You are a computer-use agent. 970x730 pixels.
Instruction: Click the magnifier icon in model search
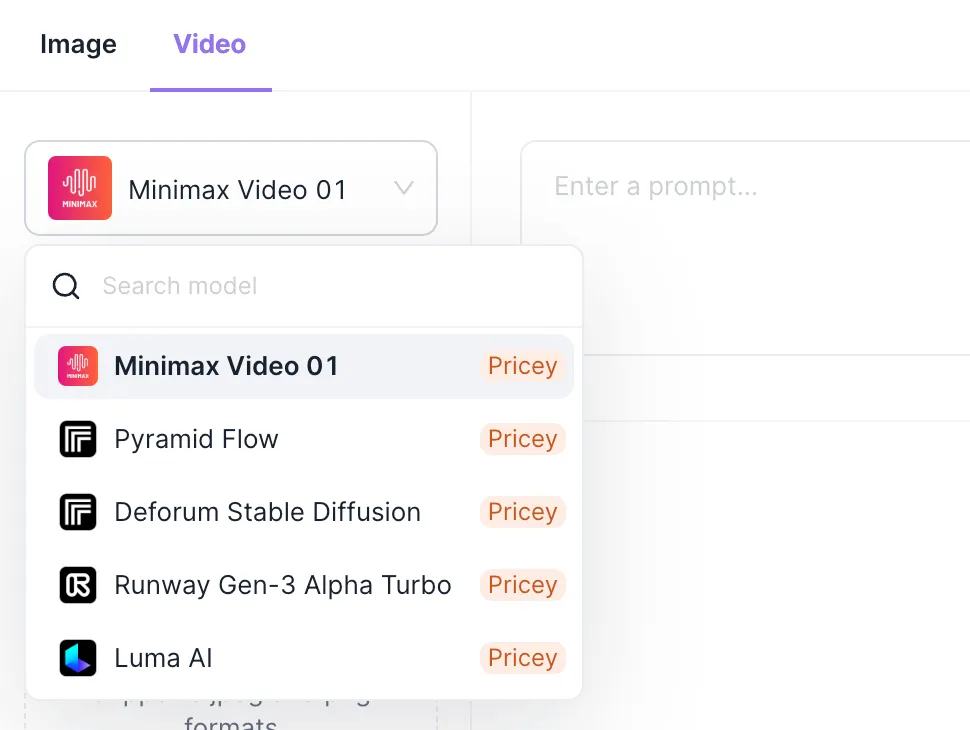tap(66, 286)
